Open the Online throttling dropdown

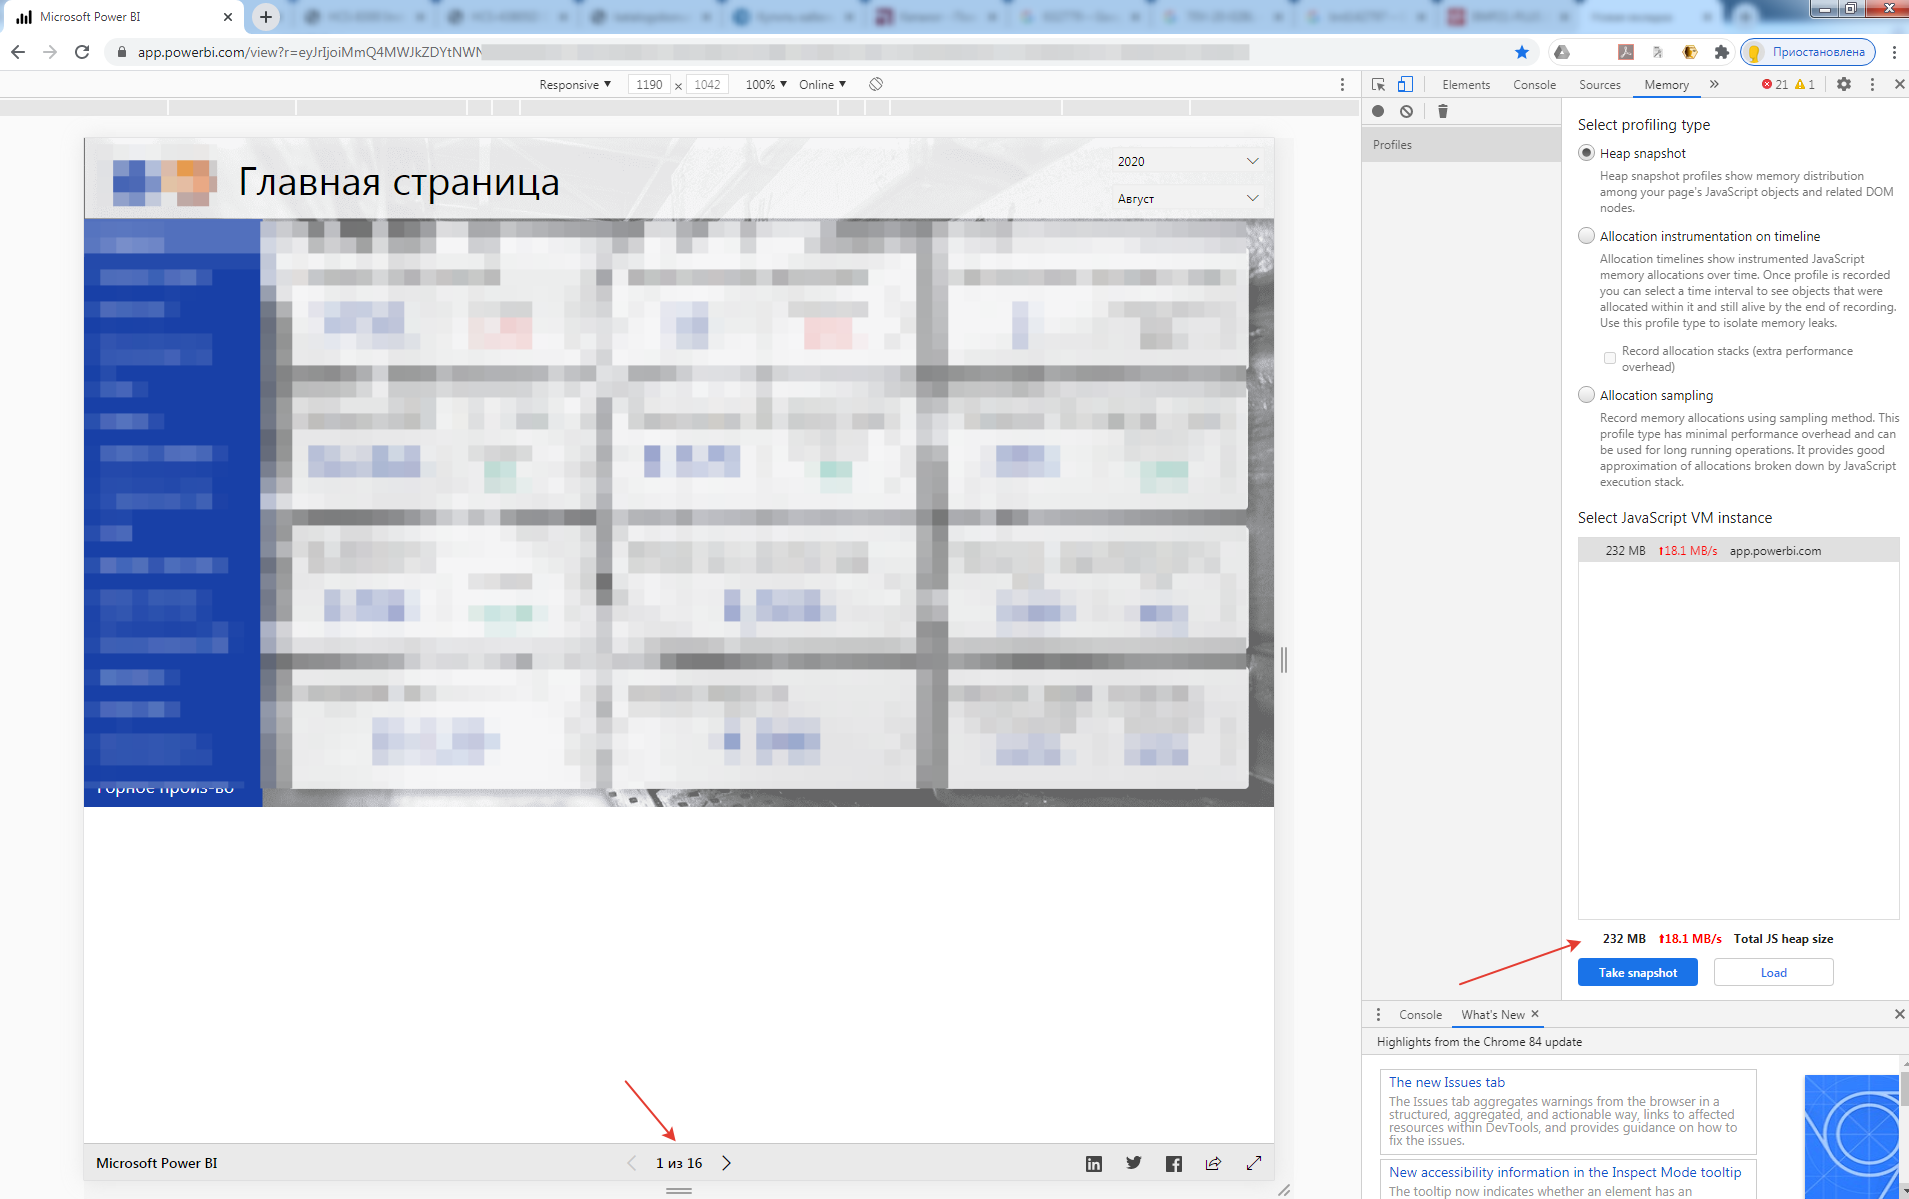click(x=822, y=84)
